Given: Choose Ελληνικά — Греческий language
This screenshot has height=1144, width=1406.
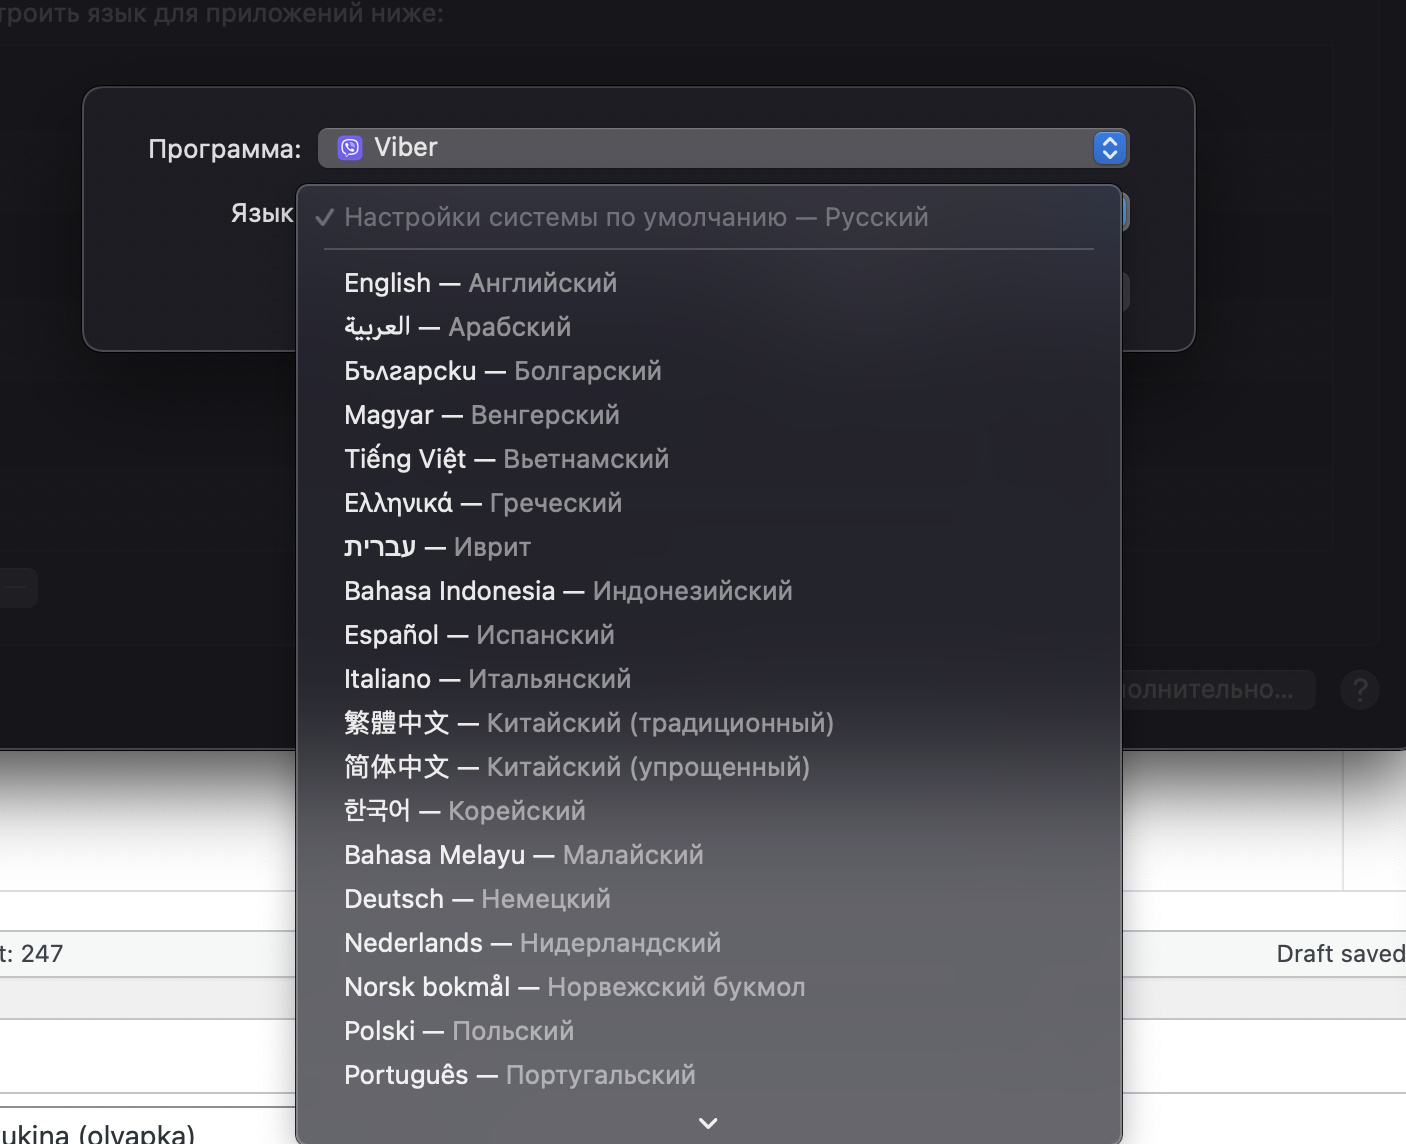Looking at the screenshot, I should click(x=709, y=503).
